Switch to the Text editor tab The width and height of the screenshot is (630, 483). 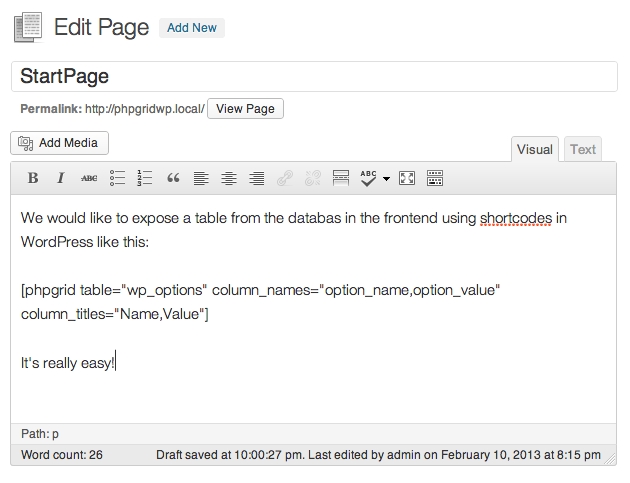(583, 150)
